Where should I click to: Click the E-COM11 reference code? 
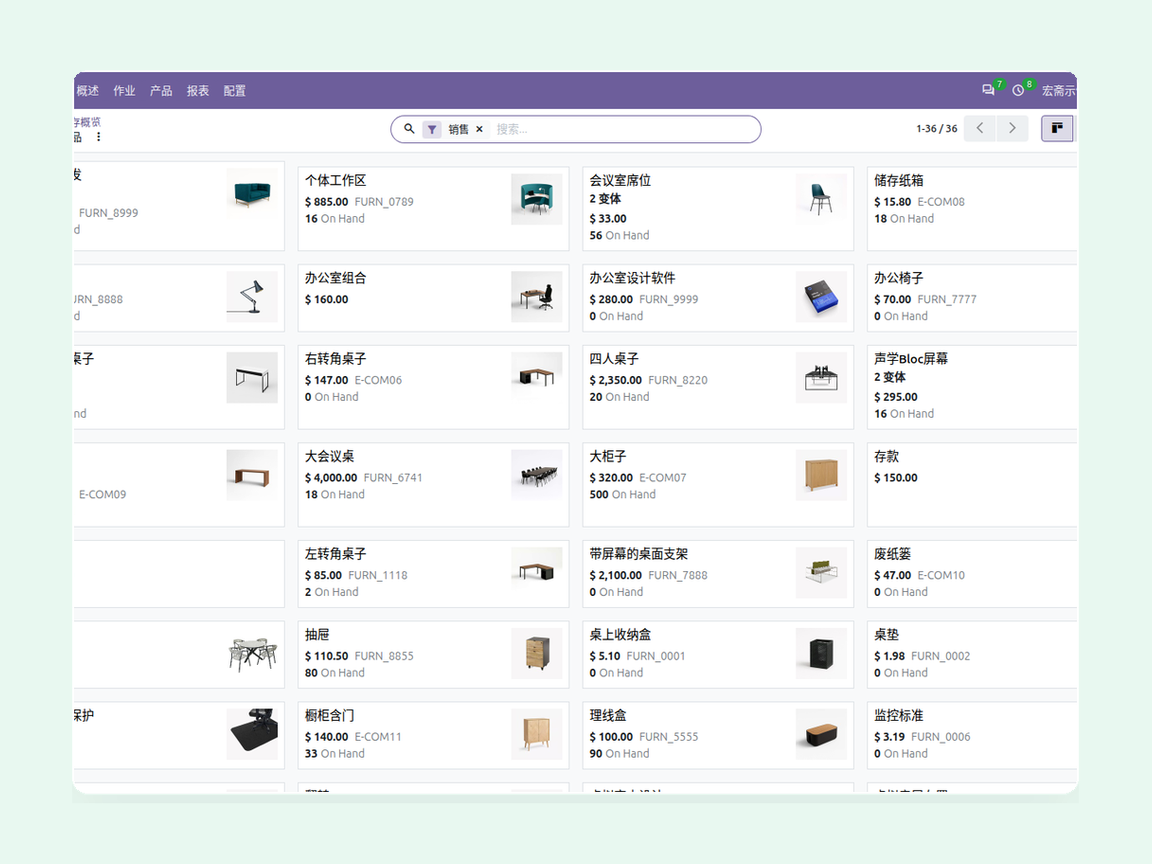point(378,737)
